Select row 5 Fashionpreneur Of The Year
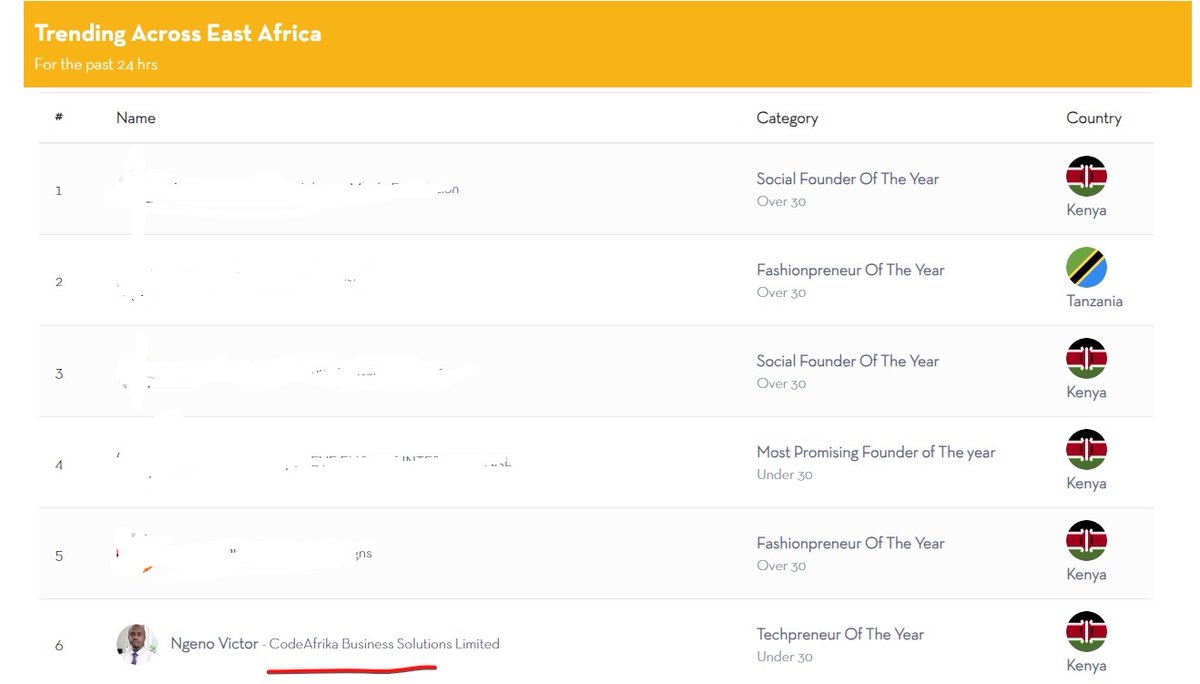 tap(850, 543)
